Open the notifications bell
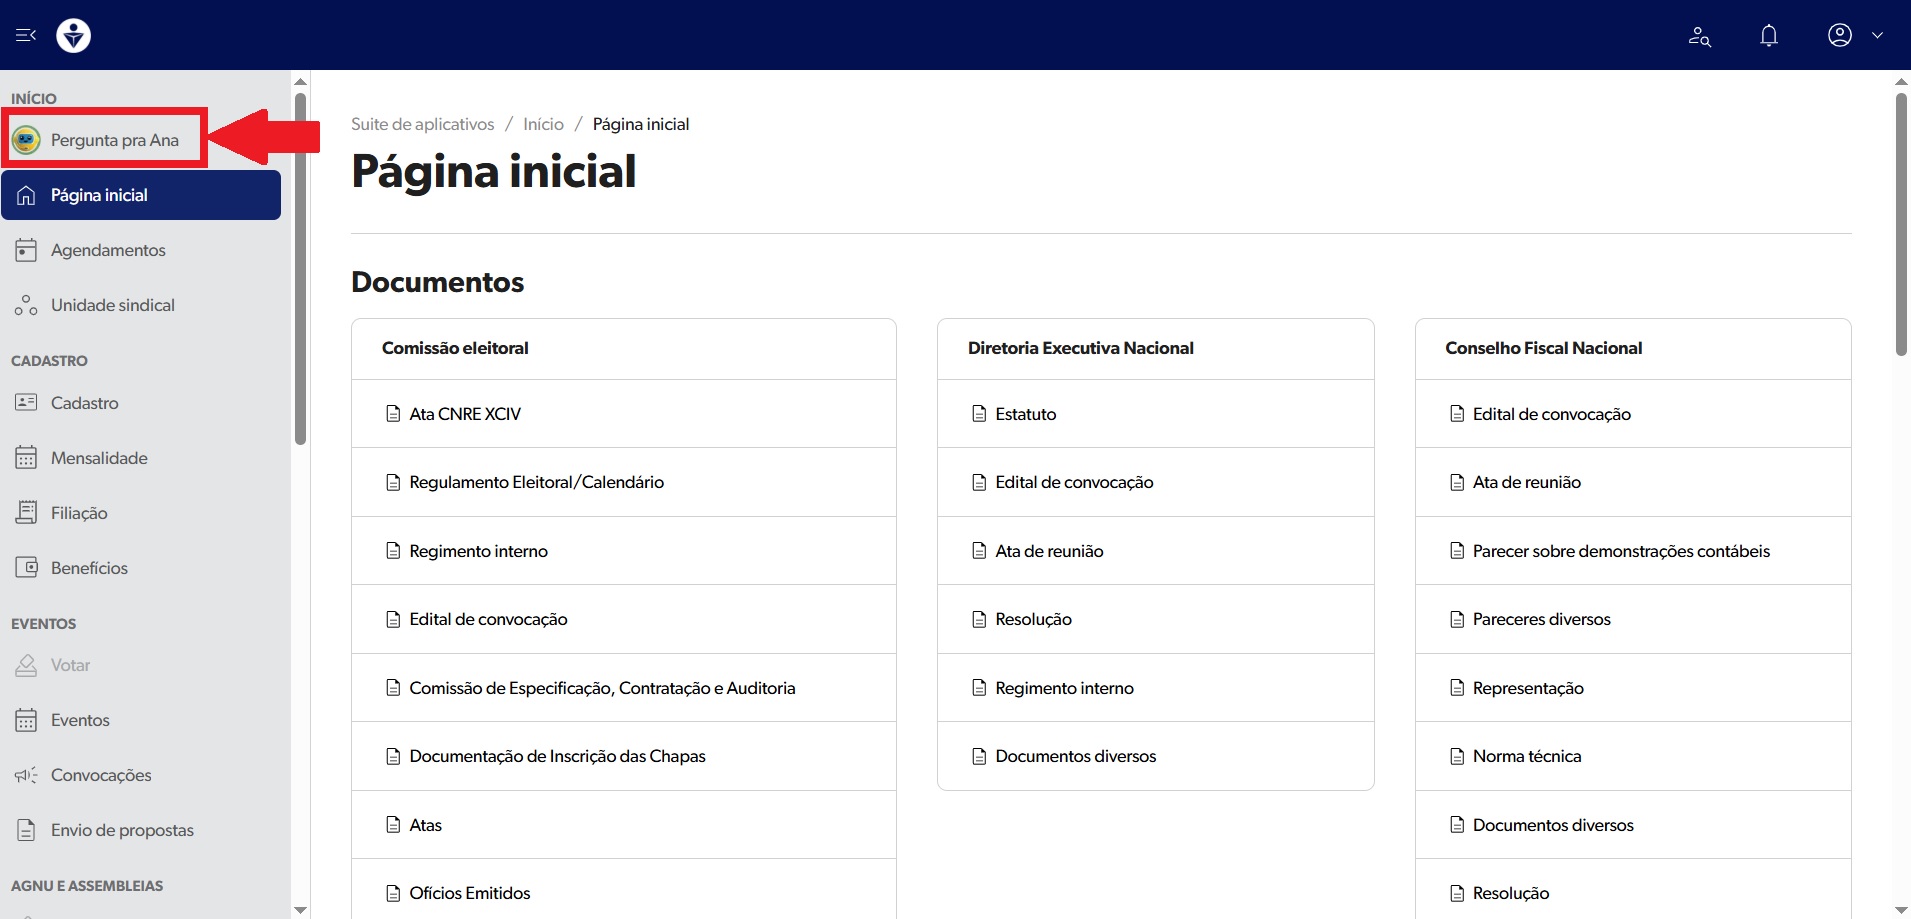This screenshot has width=1911, height=919. coord(1769,36)
